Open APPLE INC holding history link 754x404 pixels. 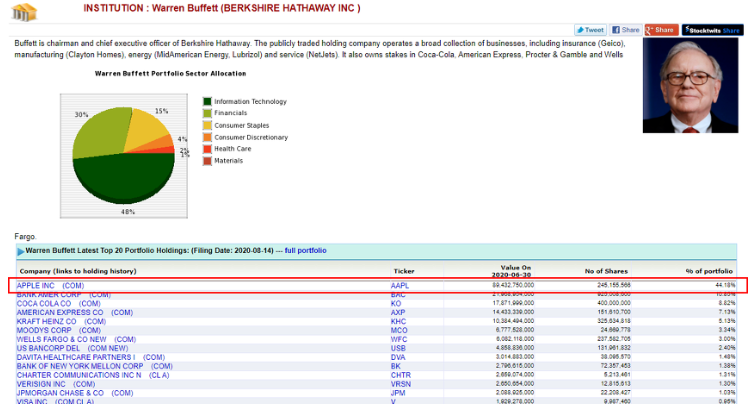point(50,286)
